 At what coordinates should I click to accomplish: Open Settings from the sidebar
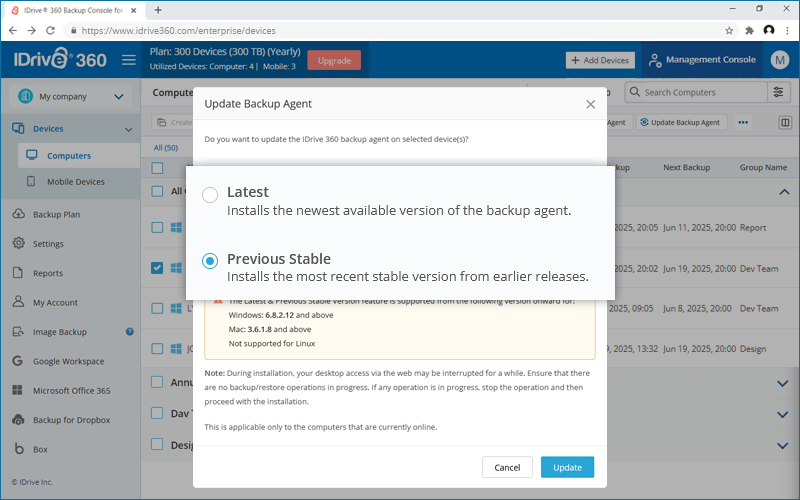pos(48,244)
